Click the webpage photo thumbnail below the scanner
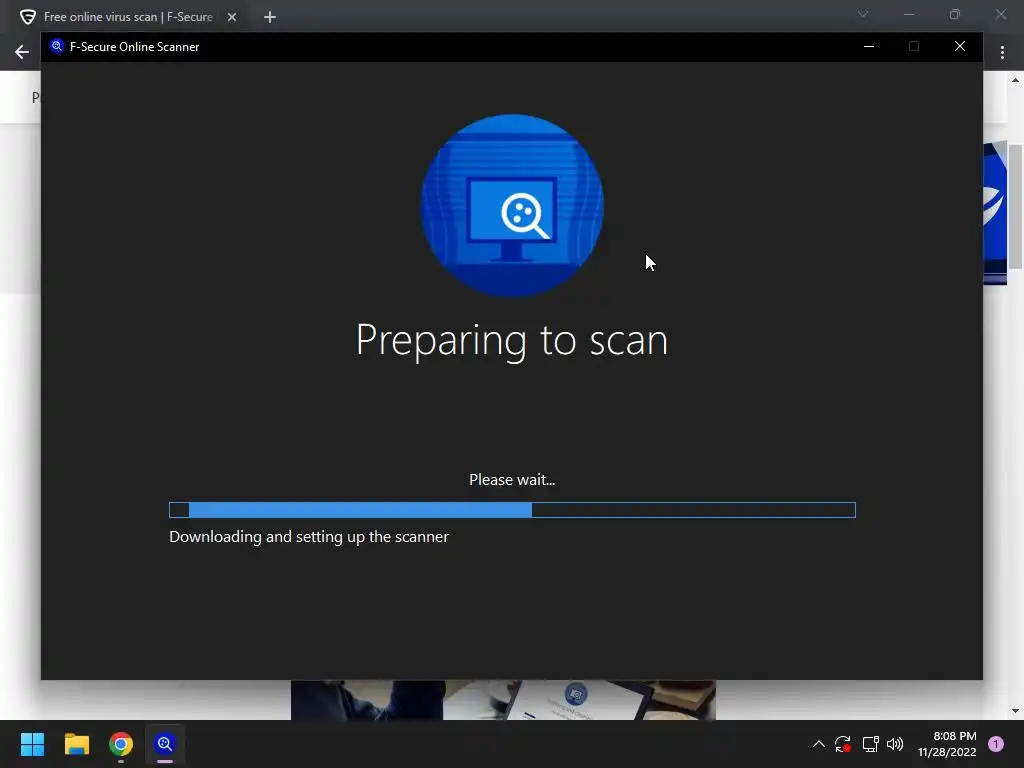Screen dimensions: 1024x768 coord(503,700)
